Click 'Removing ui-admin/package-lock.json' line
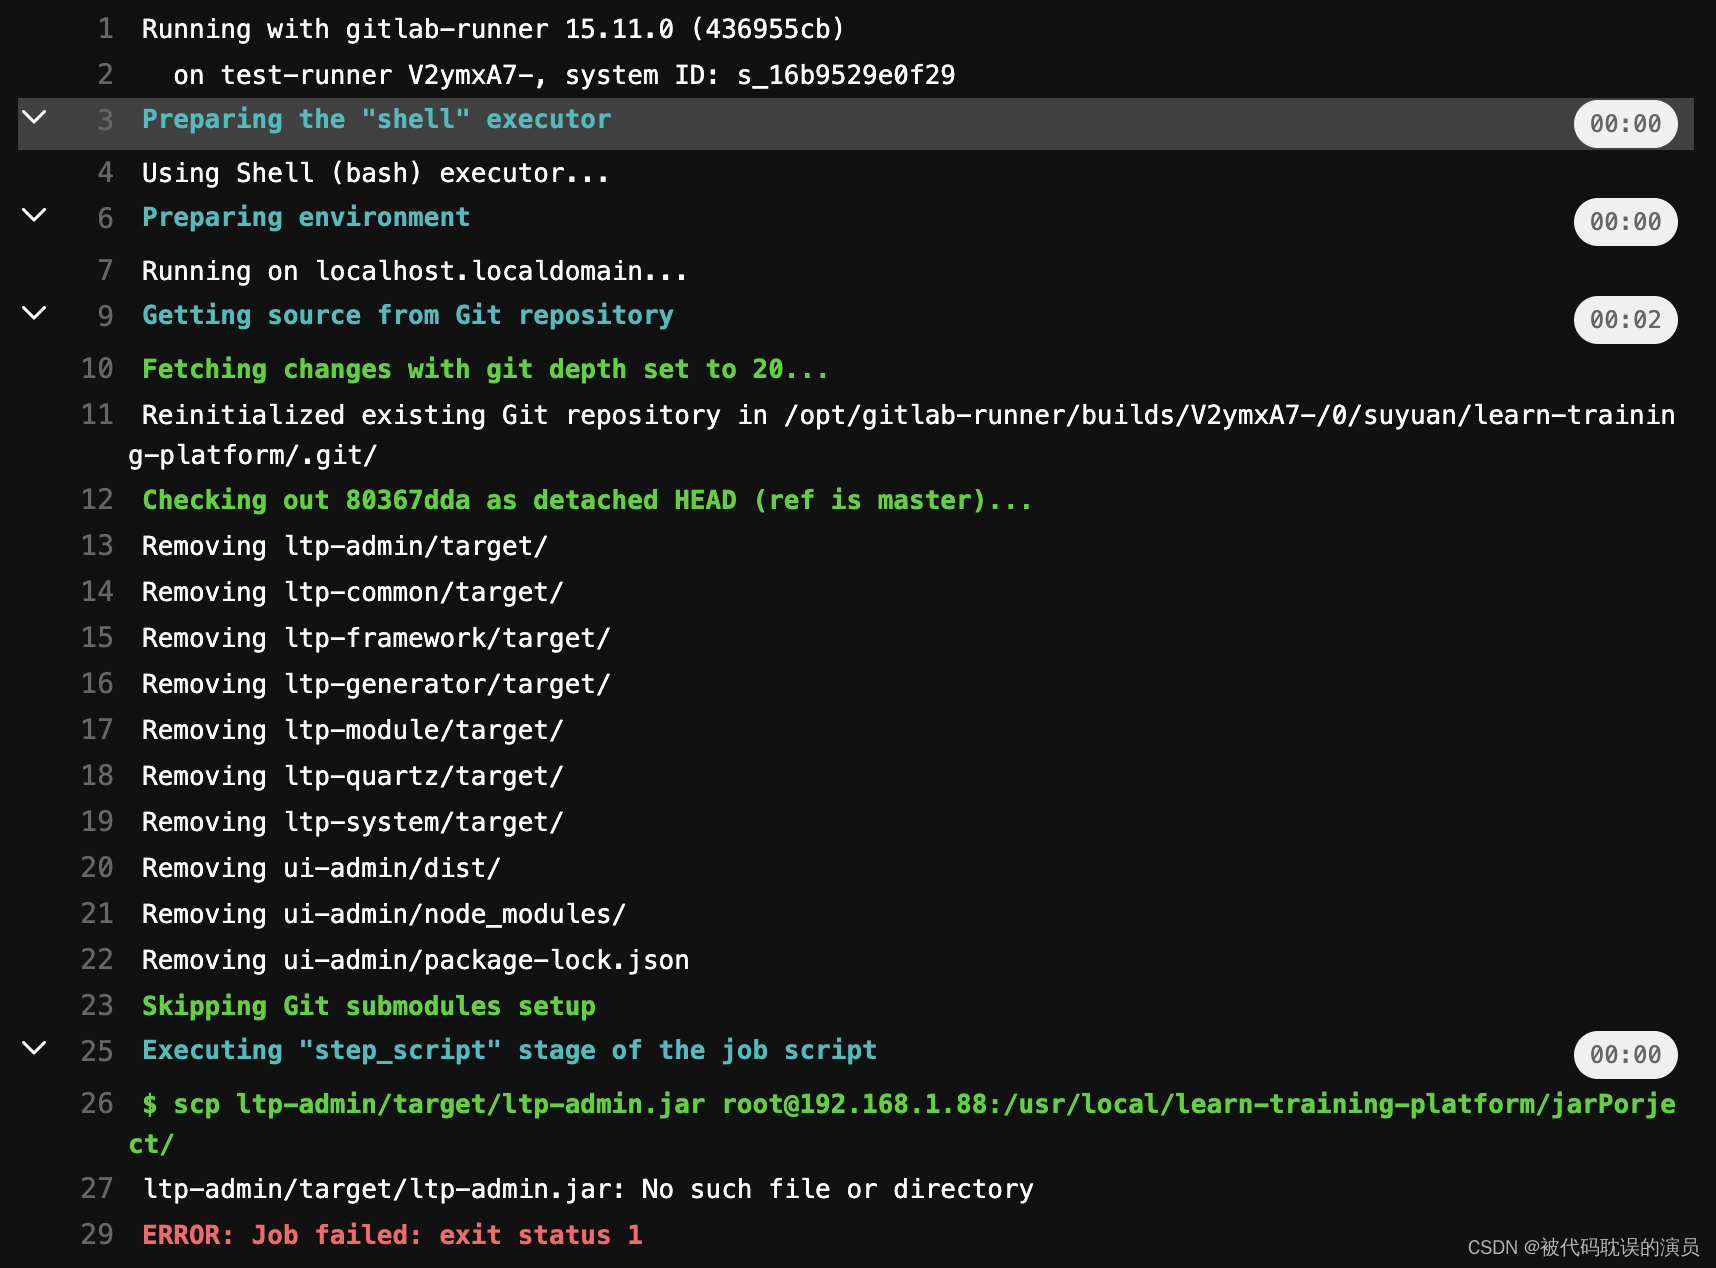Screen dimensions: 1716x1268 pyautogui.click(x=415, y=960)
